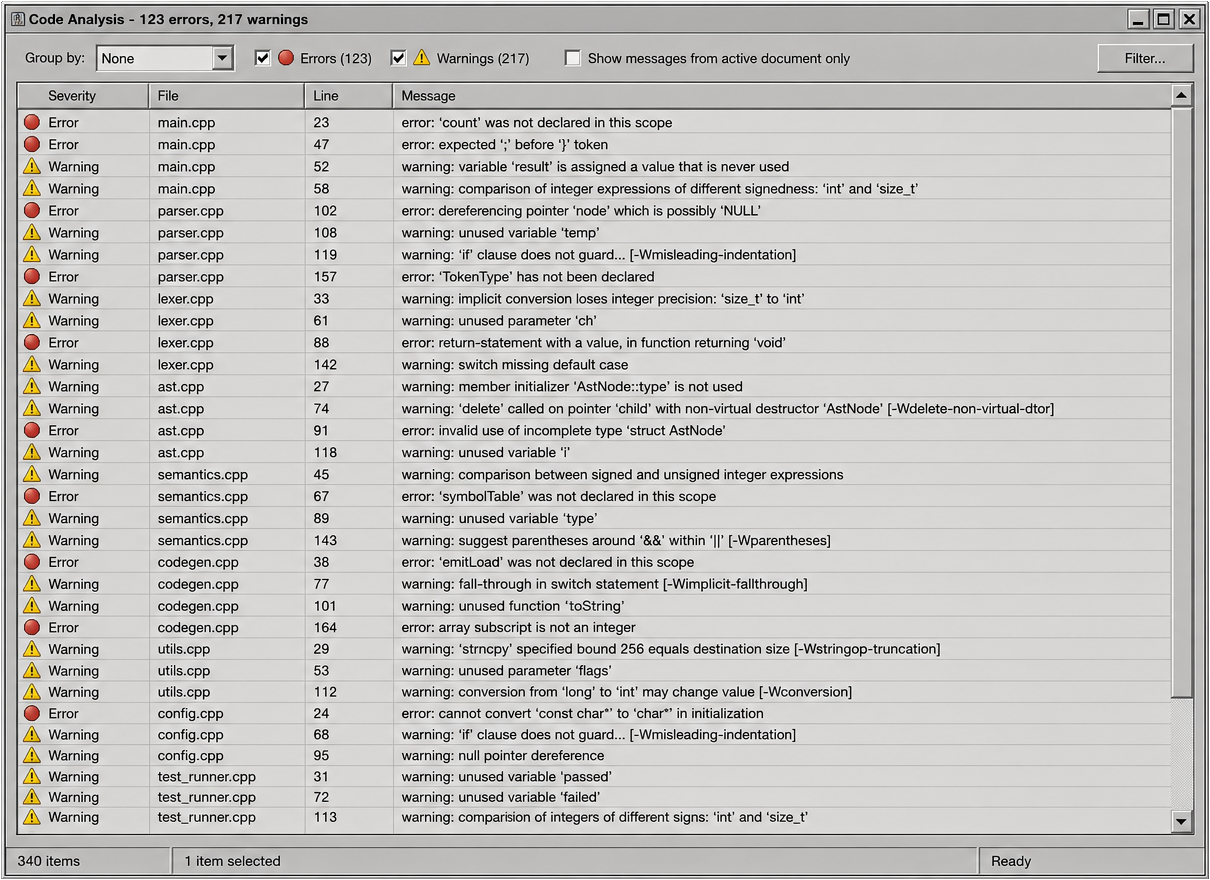Click error icon for semantics.cpp line 67
Screen dimensions: 1210x880
point(32,497)
